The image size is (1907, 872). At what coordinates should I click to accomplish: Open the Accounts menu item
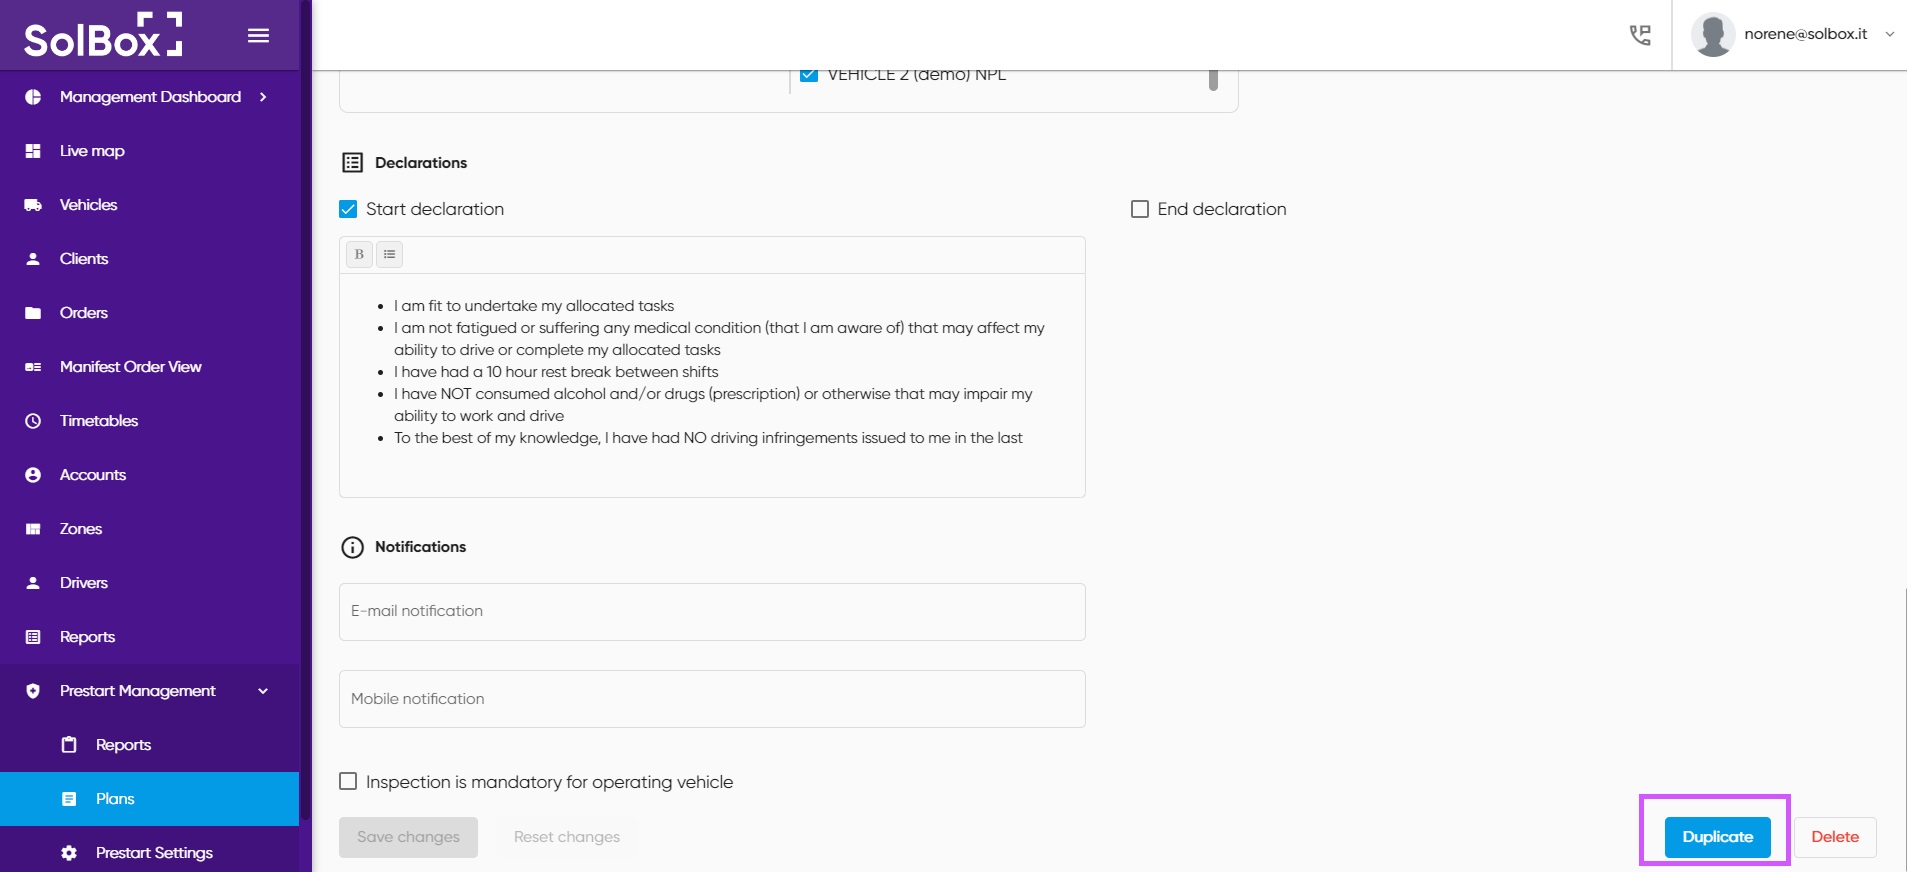pyautogui.click(x=150, y=475)
